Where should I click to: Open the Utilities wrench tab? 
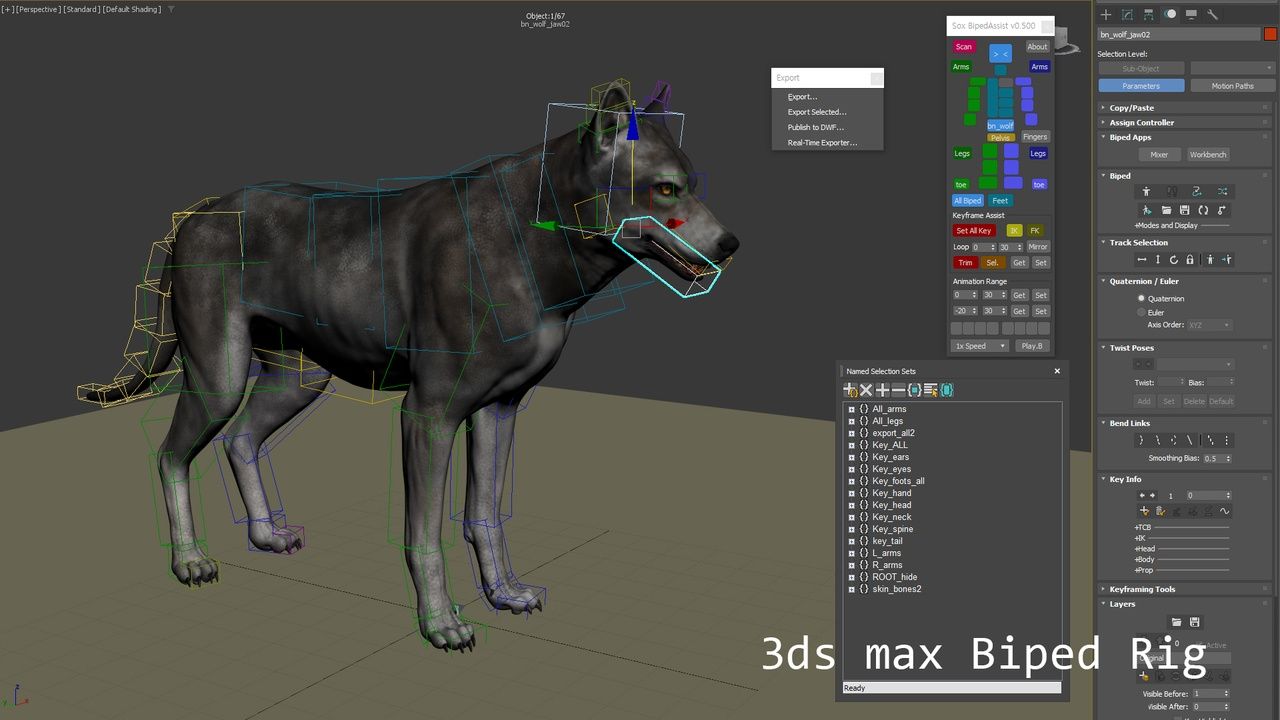click(x=1212, y=14)
